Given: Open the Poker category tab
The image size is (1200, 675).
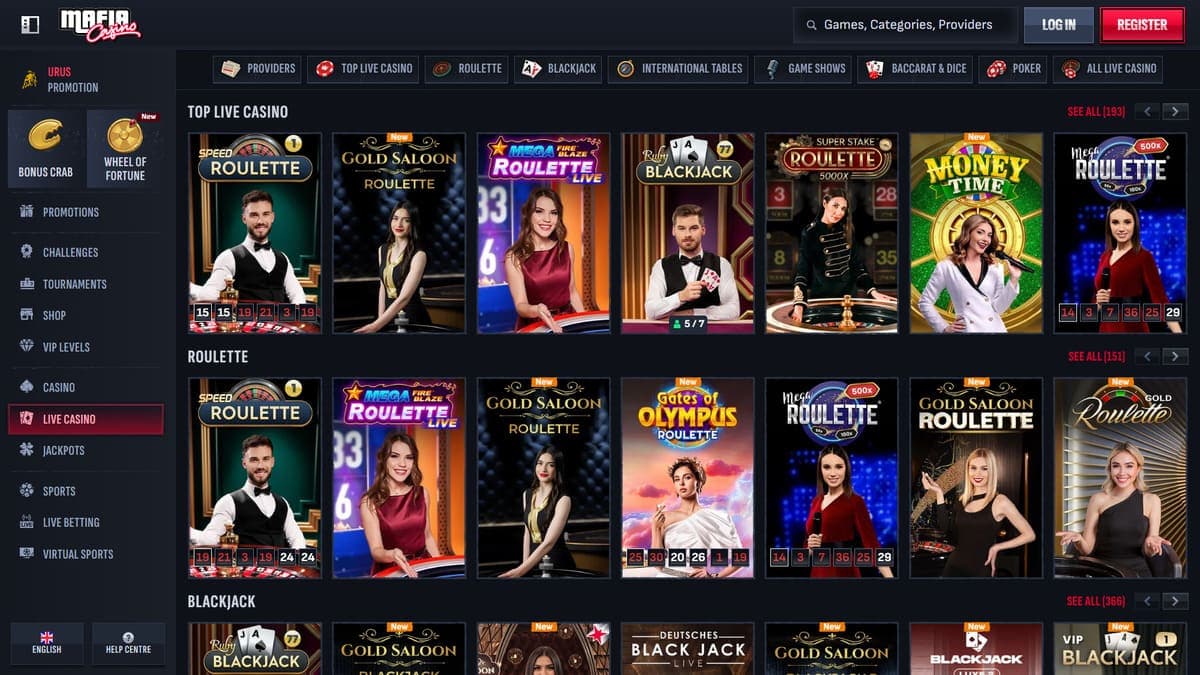Looking at the screenshot, I should pyautogui.click(x=1014, y=68).
